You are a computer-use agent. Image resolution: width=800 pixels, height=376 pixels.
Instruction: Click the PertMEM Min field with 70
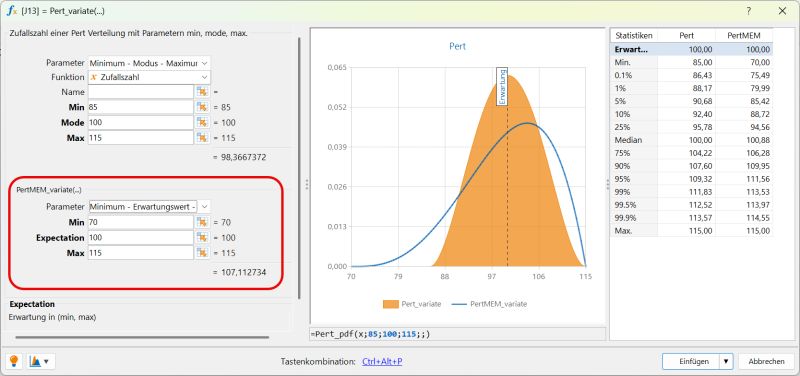pyautogui.click(x=141, y=222)
